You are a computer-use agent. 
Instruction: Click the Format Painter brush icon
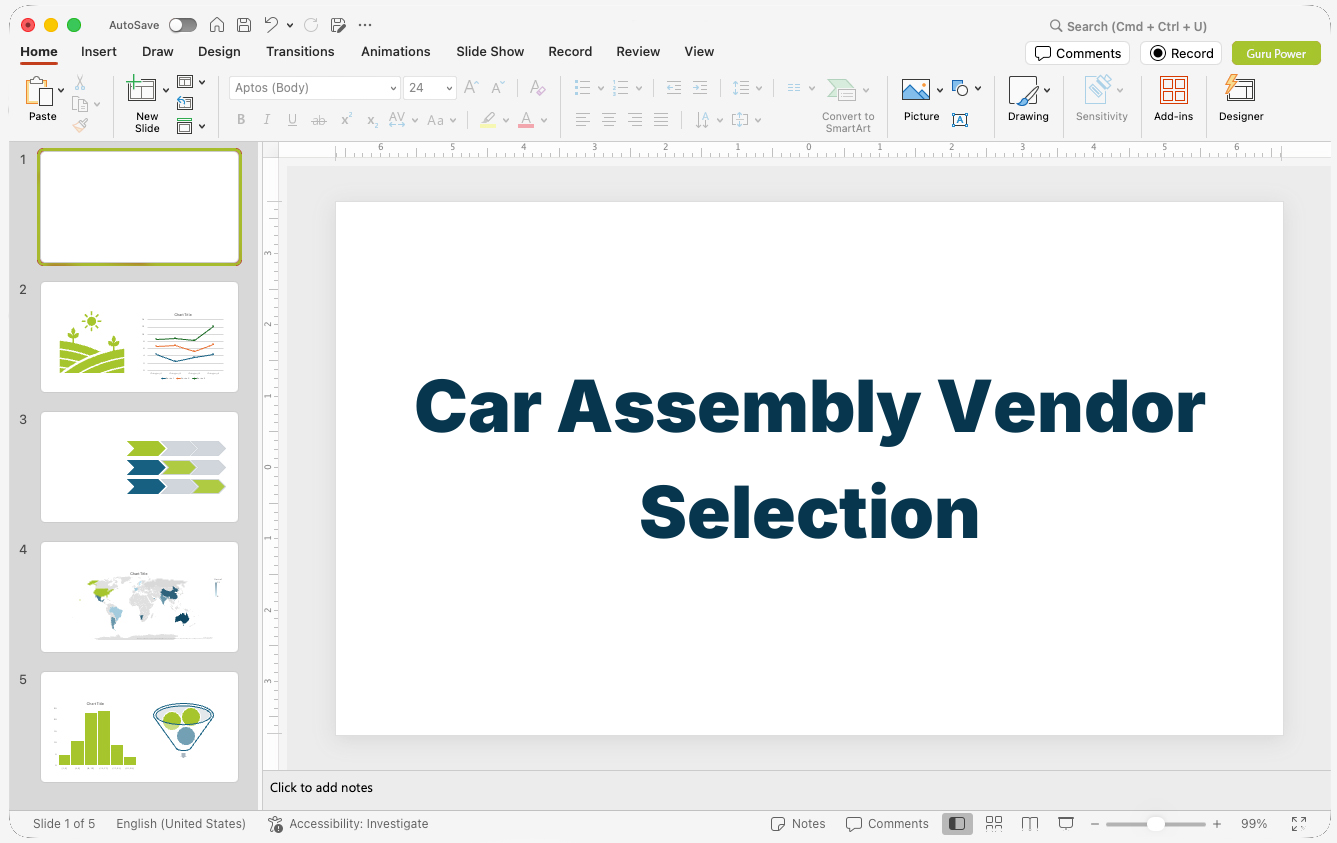80,125
